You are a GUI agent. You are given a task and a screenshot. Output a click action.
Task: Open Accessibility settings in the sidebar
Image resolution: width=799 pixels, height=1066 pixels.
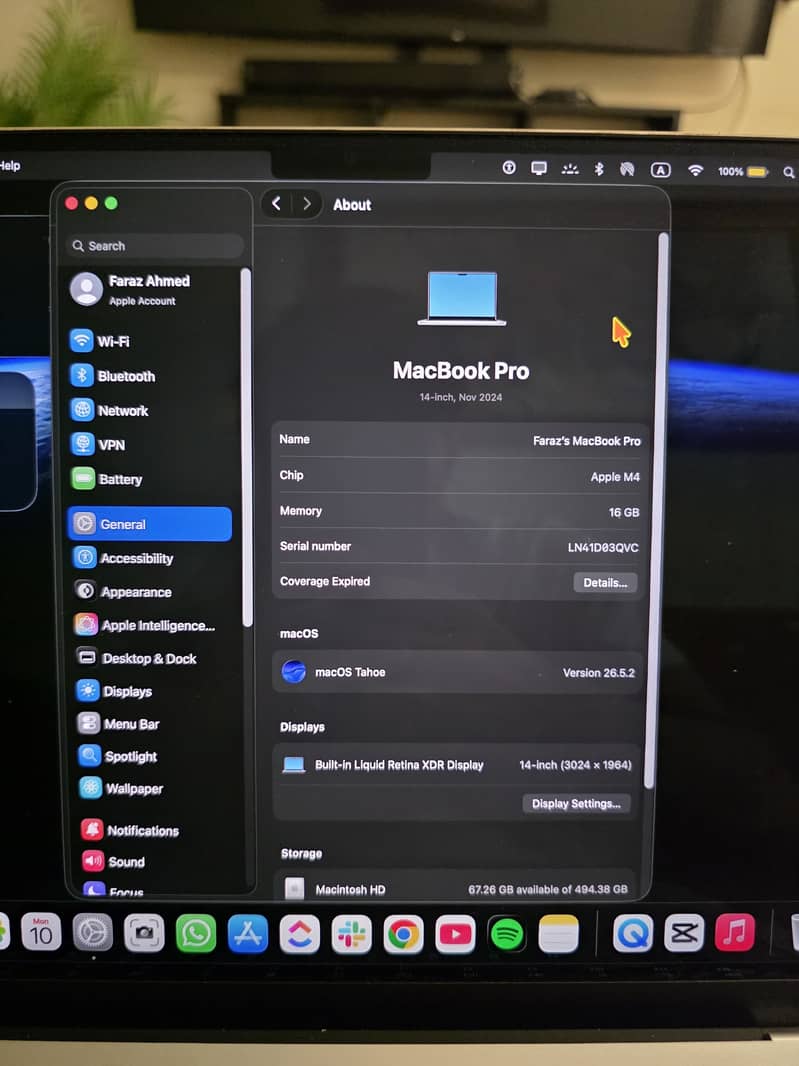[x=123, y=557]
